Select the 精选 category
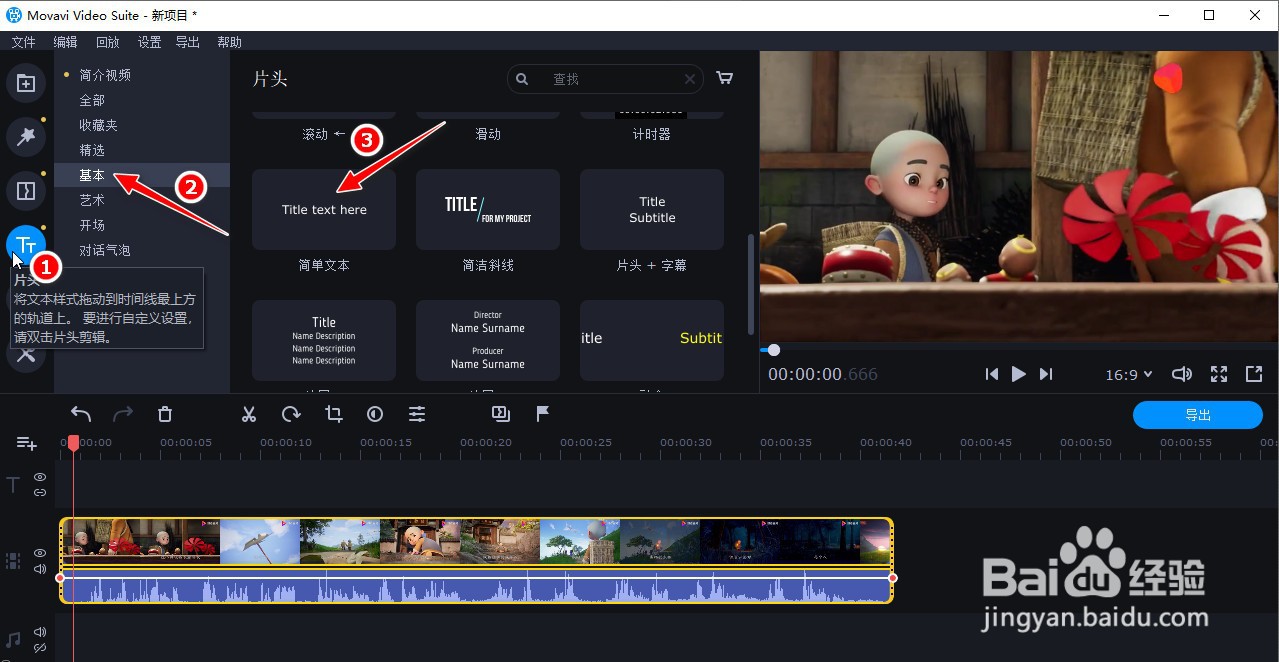 click(x=92, y=150)
